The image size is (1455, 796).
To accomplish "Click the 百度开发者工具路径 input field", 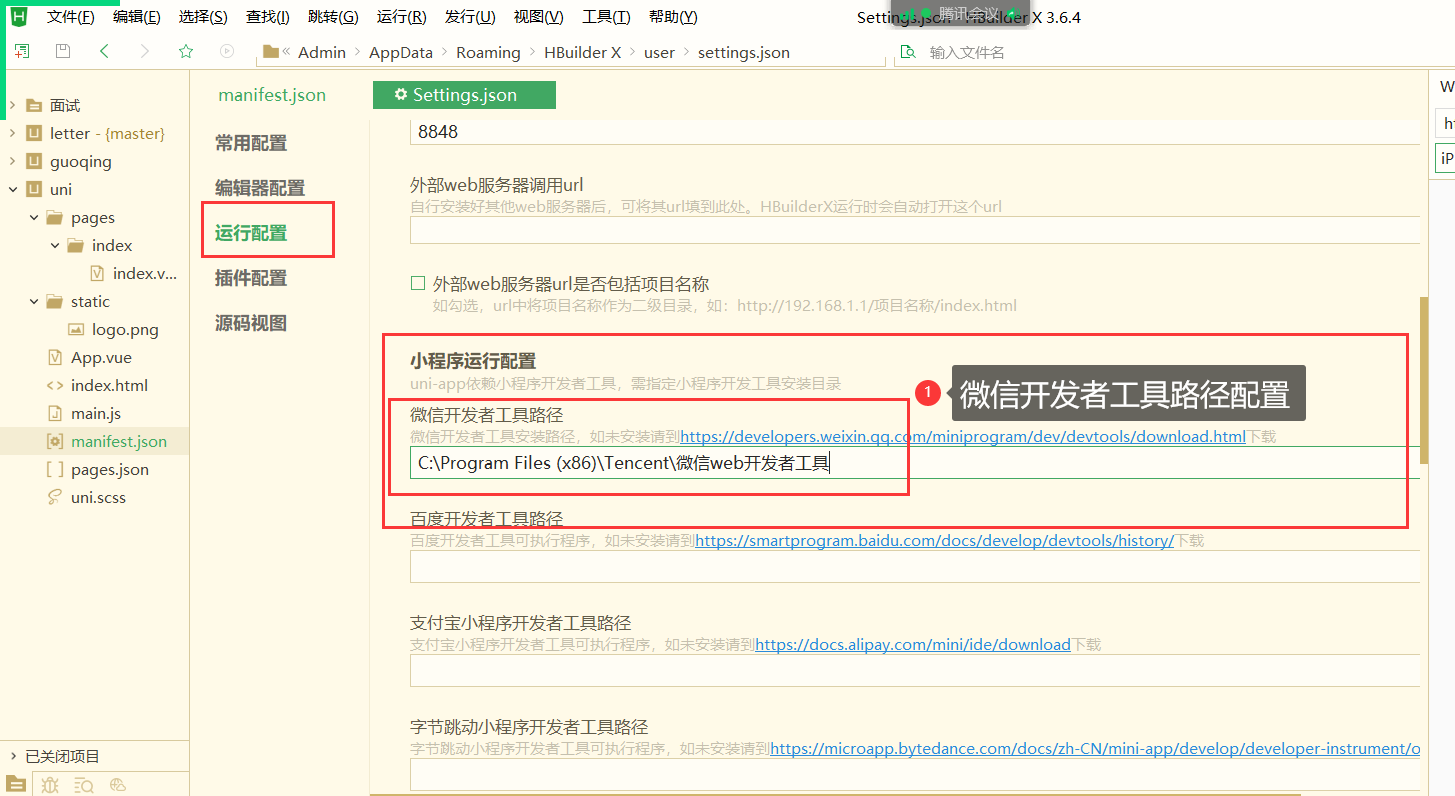I will tap(915, 566).
